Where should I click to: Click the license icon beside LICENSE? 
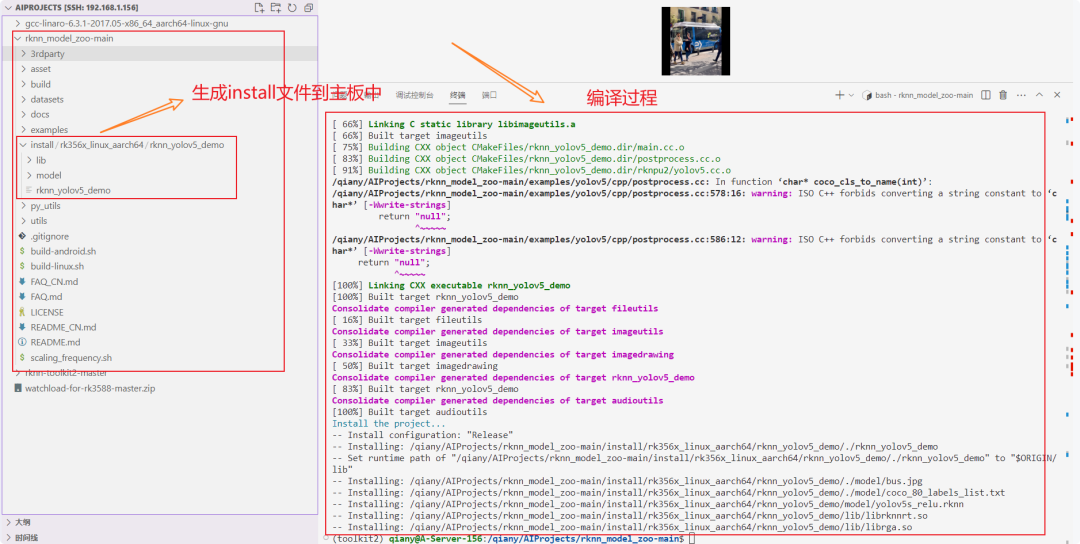(23, 312)
